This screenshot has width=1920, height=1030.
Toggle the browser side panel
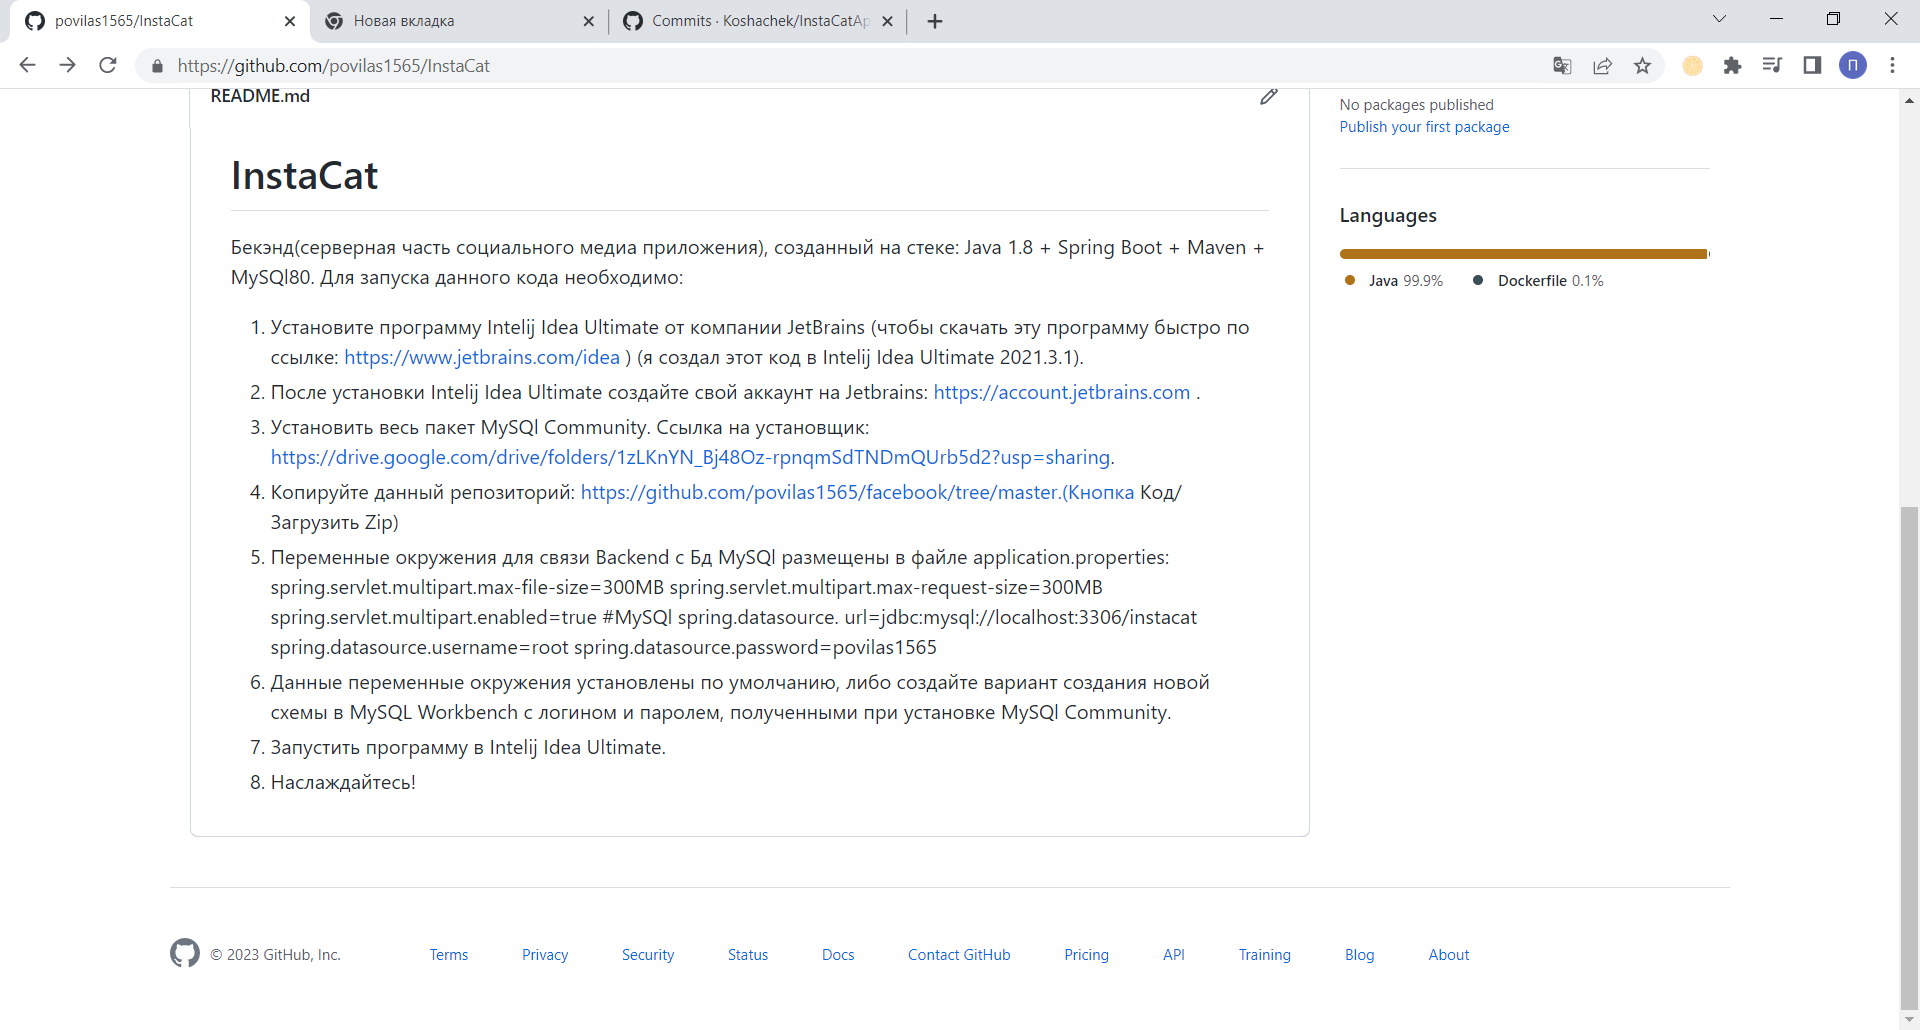[x=1812, y=65]
